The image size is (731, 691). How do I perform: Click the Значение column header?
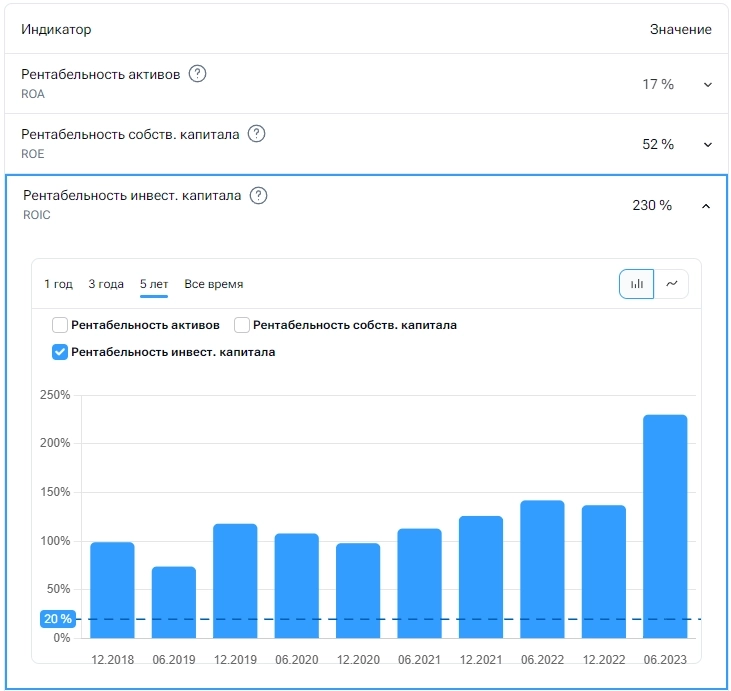click(x=680, y=30)
